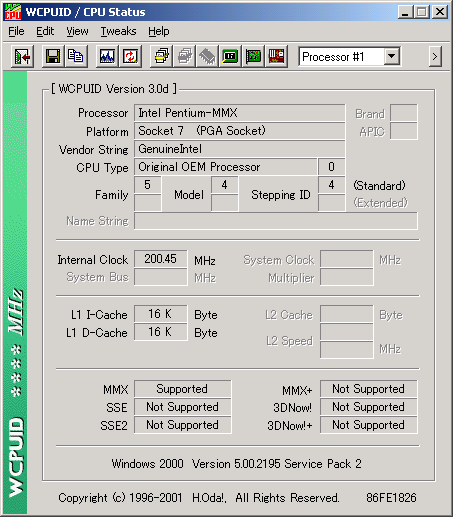The width and height of the screenshot is (453, 517).
Task: Click the Internal Clock 200.45 value
Action: pos(161,259)
